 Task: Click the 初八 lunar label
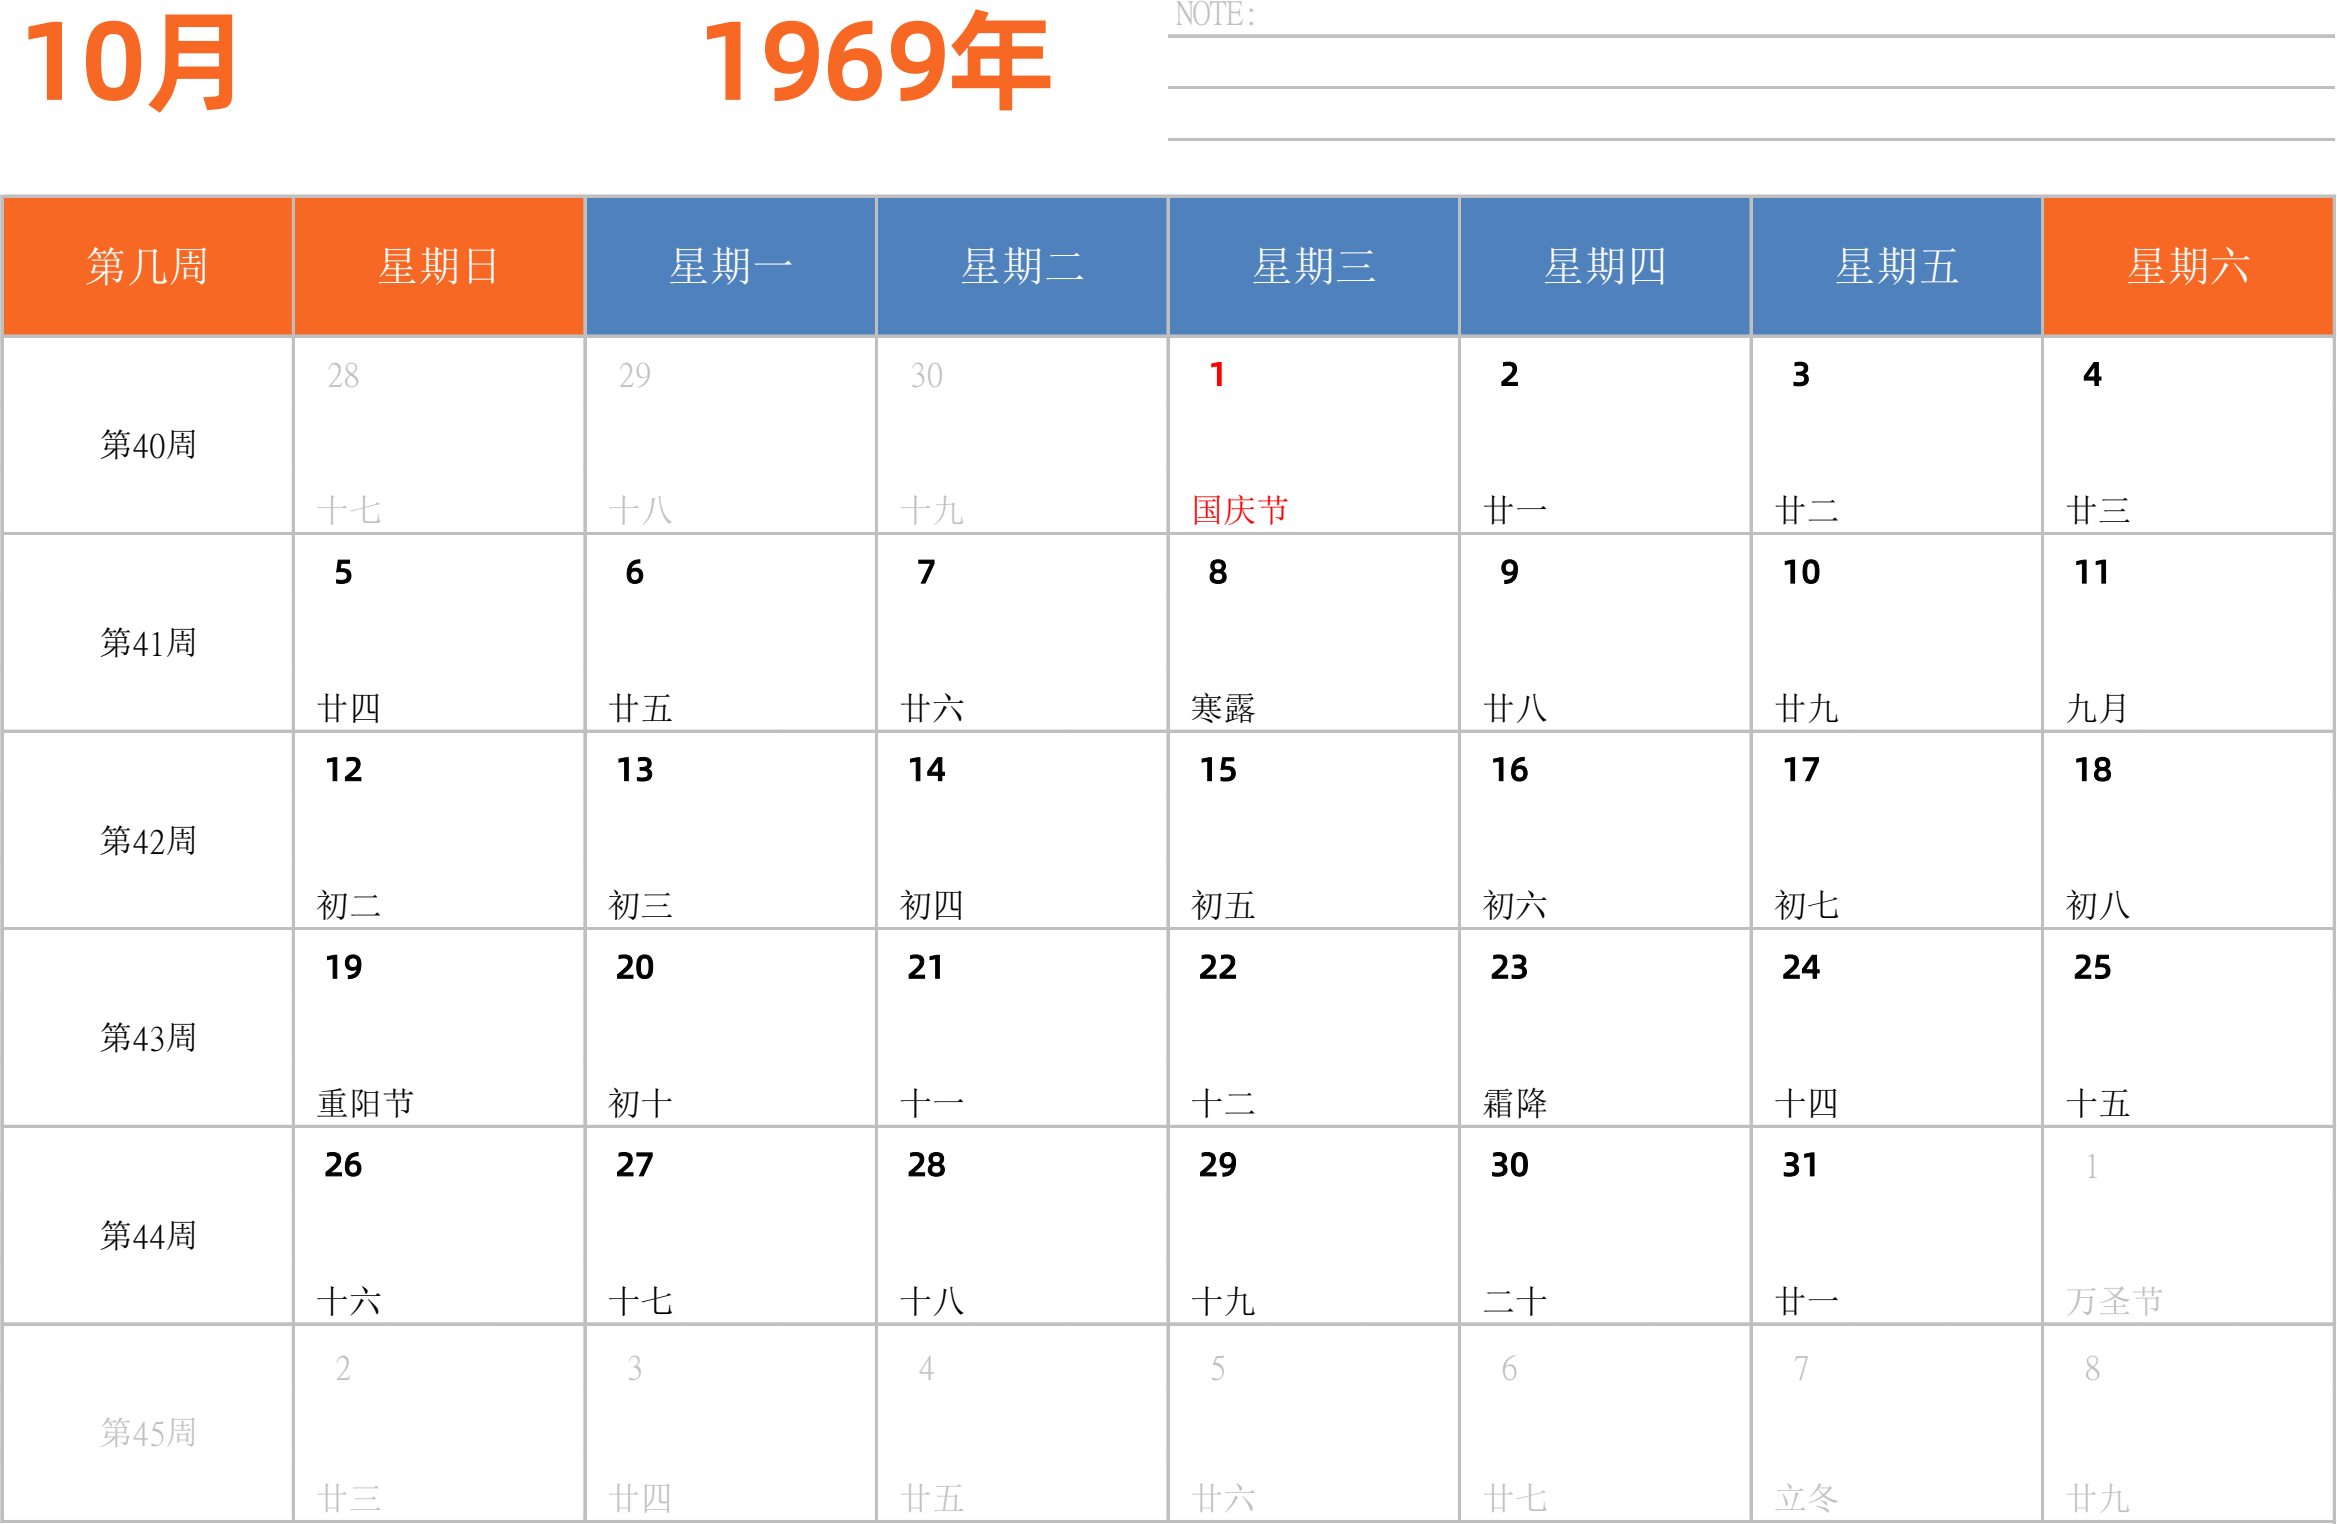[x=2098, y=906]
